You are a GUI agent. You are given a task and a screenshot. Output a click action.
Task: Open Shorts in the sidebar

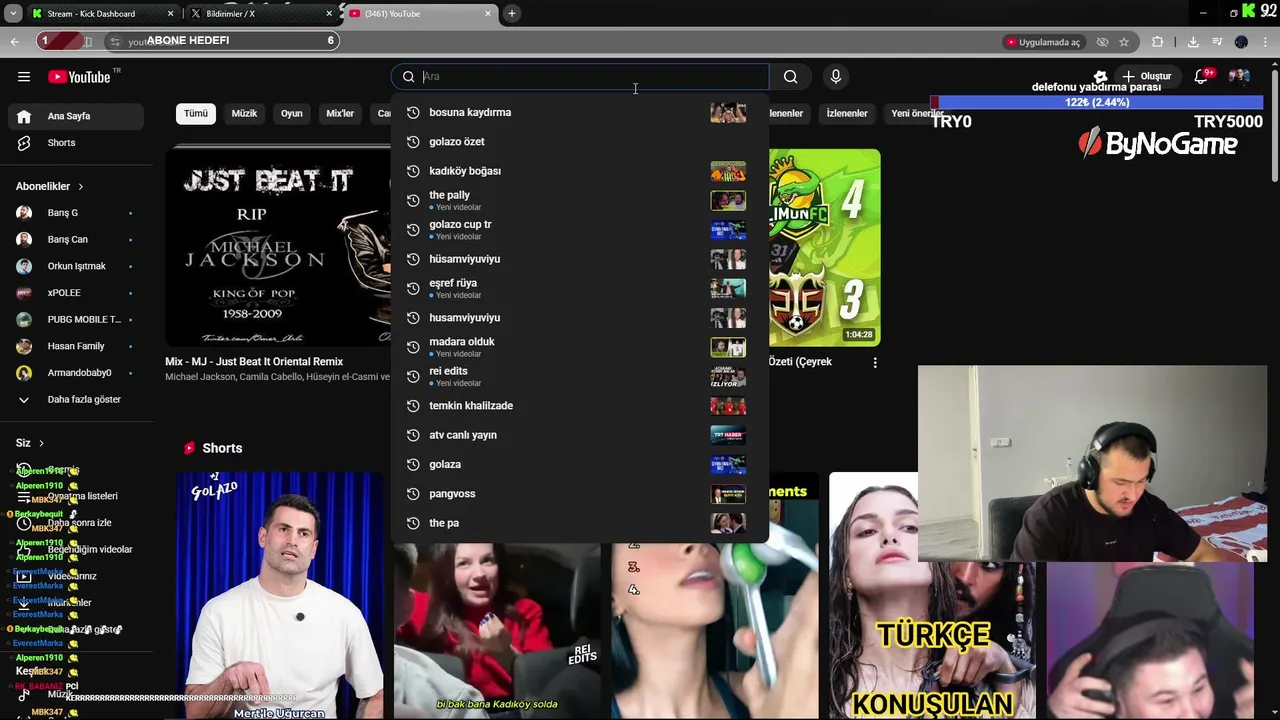coord(76,143)
